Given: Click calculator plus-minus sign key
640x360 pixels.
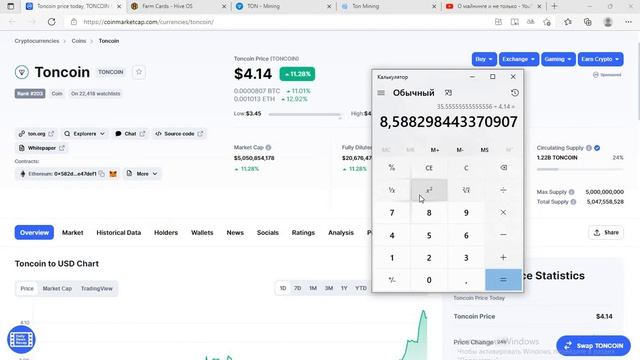Looking at the screenshot, I should (x=392, y=280).
